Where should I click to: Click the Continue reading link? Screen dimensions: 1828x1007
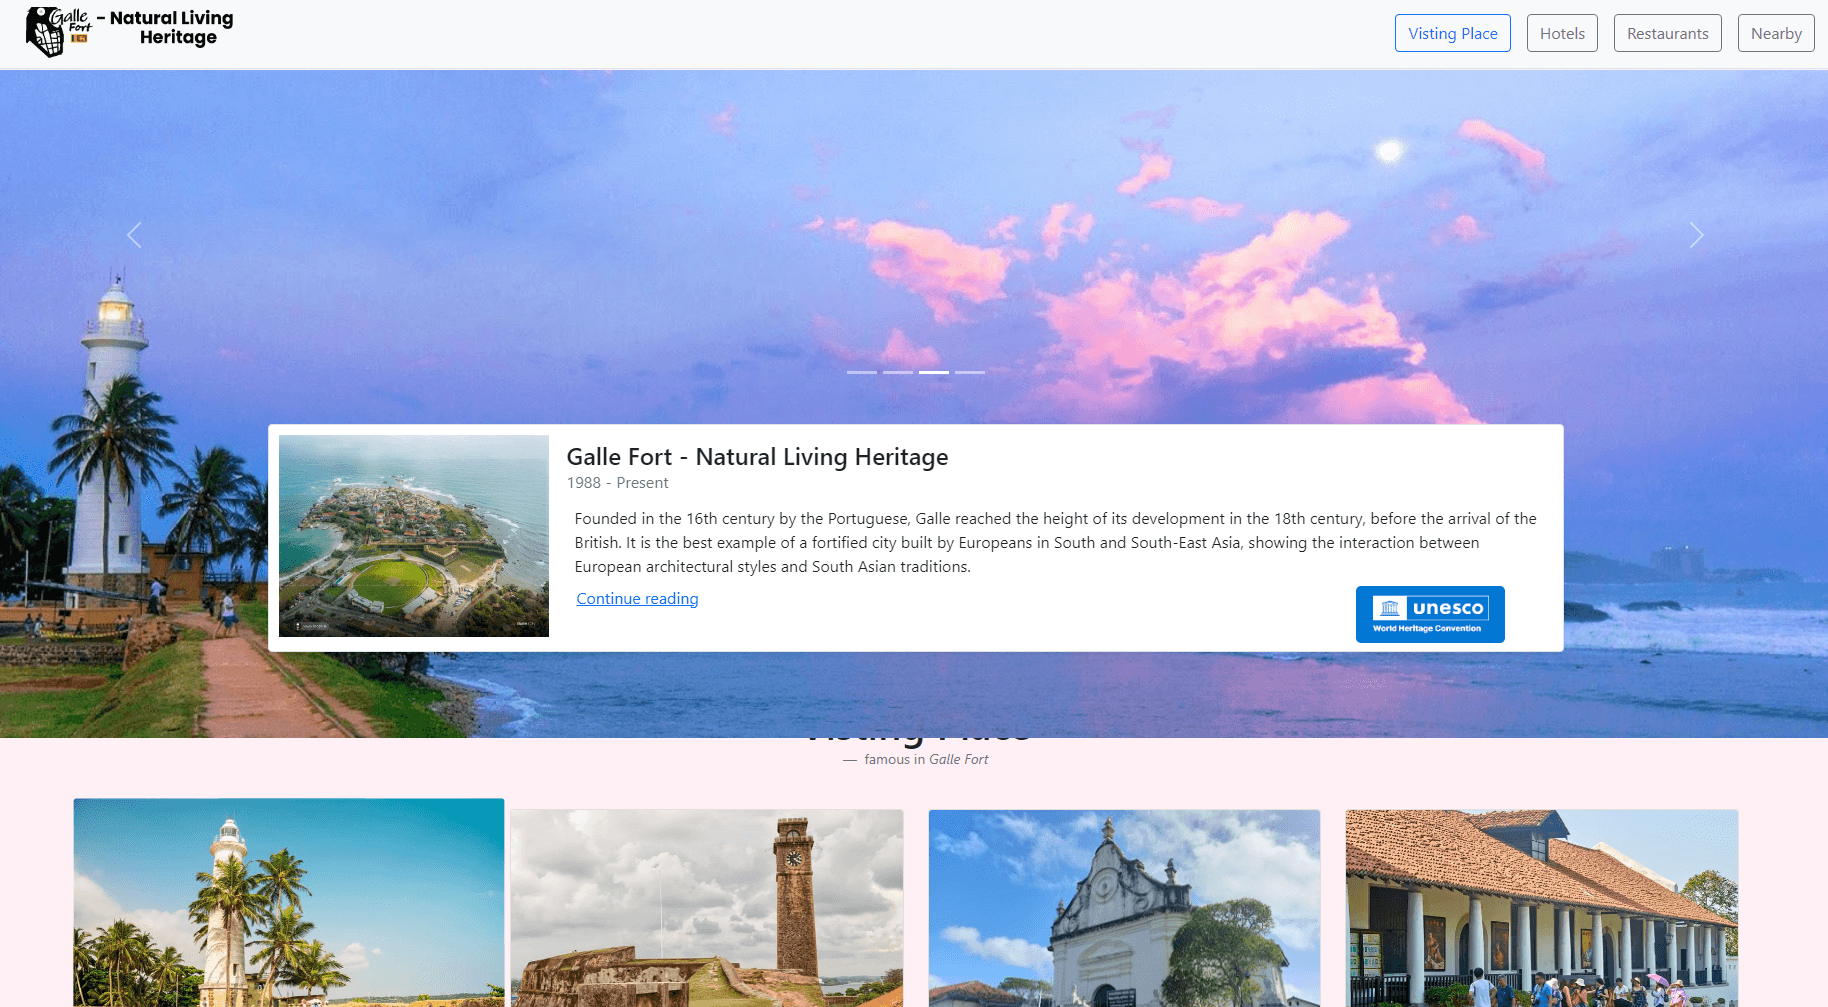[637, 598]
